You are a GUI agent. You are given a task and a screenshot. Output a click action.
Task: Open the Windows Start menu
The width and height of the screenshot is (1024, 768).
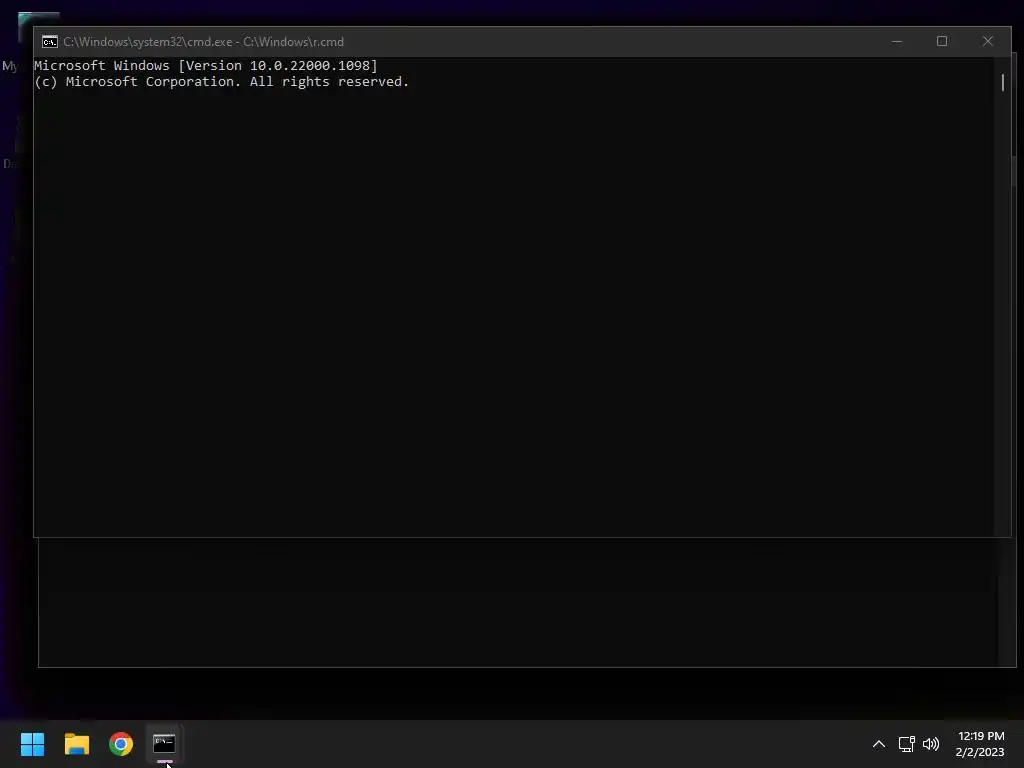tap(33, 744)
